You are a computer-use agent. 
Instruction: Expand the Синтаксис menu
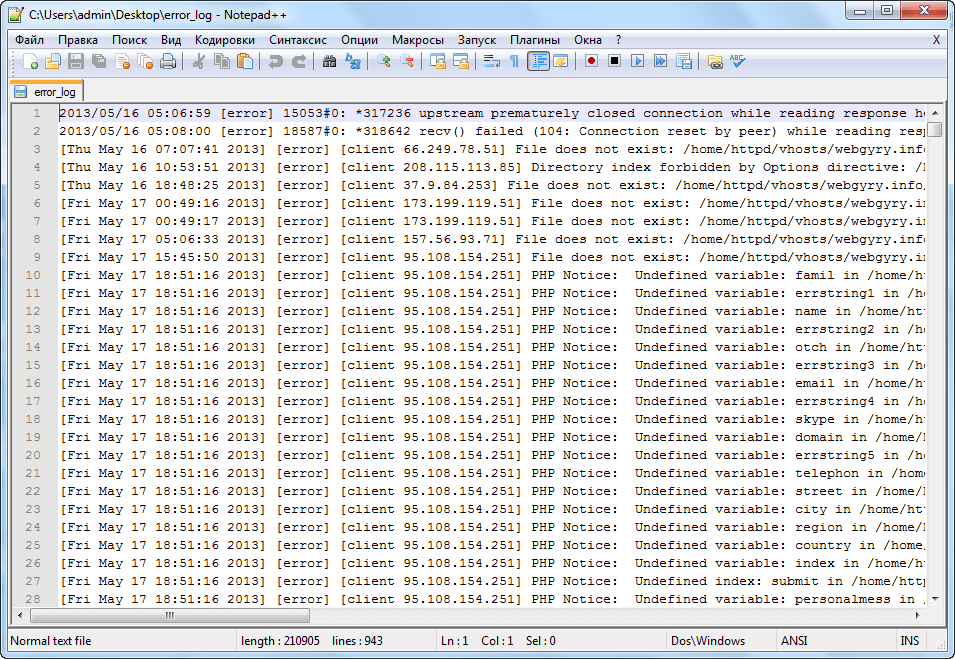point(297,40)
